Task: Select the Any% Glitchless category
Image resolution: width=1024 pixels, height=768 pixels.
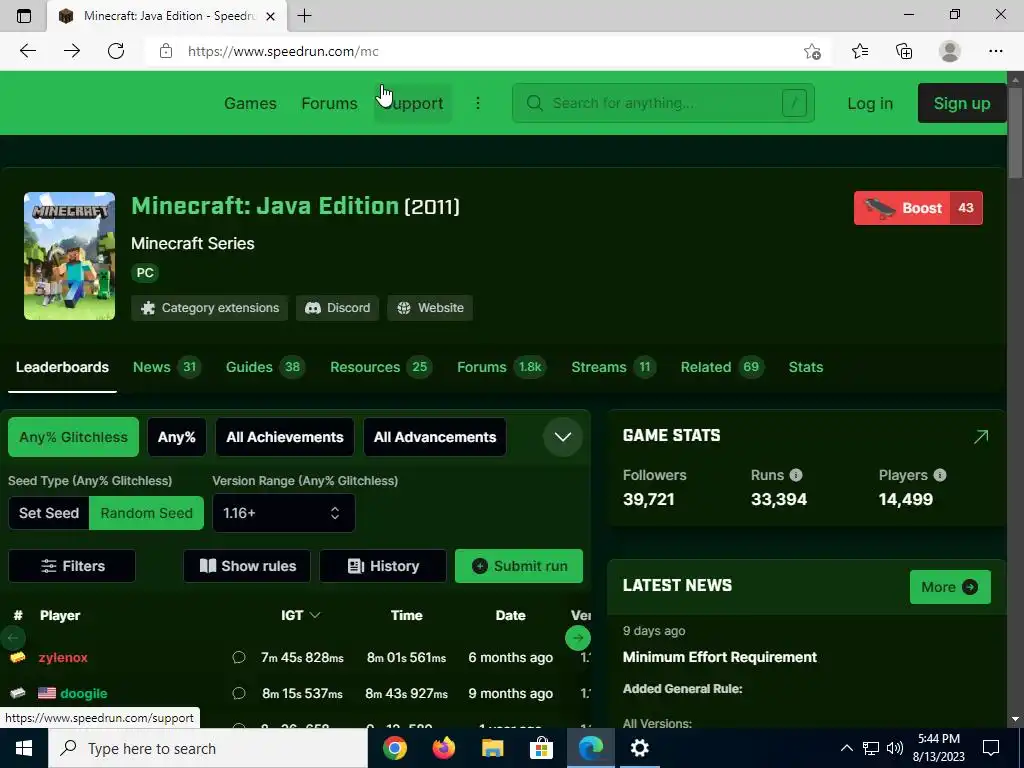Action: 73,437
